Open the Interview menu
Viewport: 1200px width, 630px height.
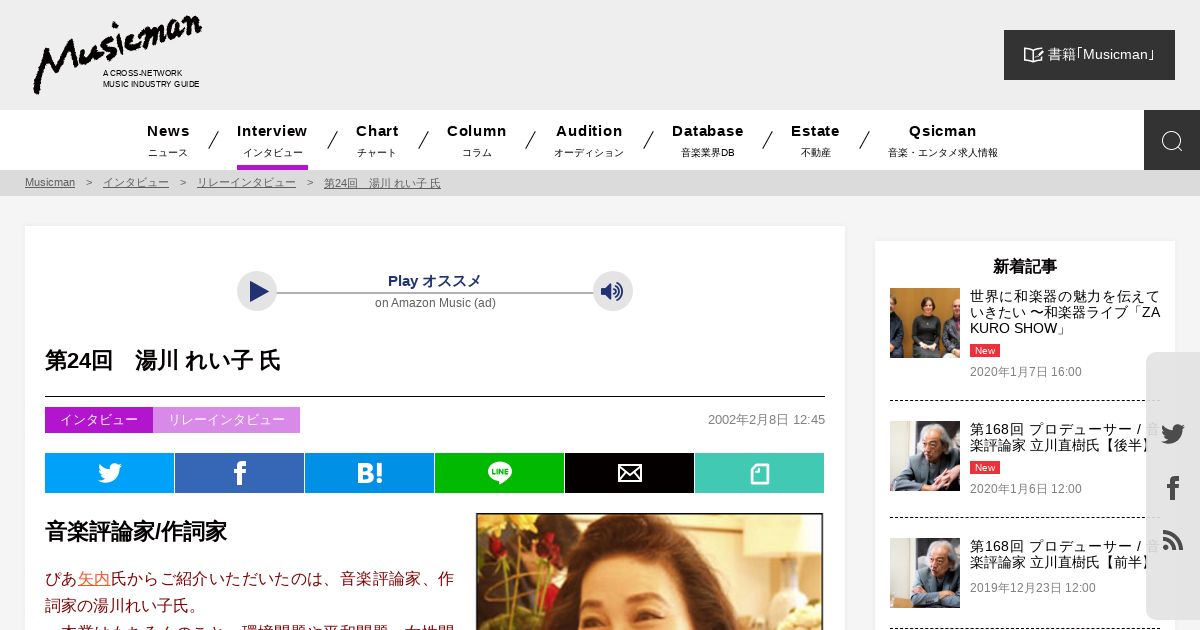272,140
